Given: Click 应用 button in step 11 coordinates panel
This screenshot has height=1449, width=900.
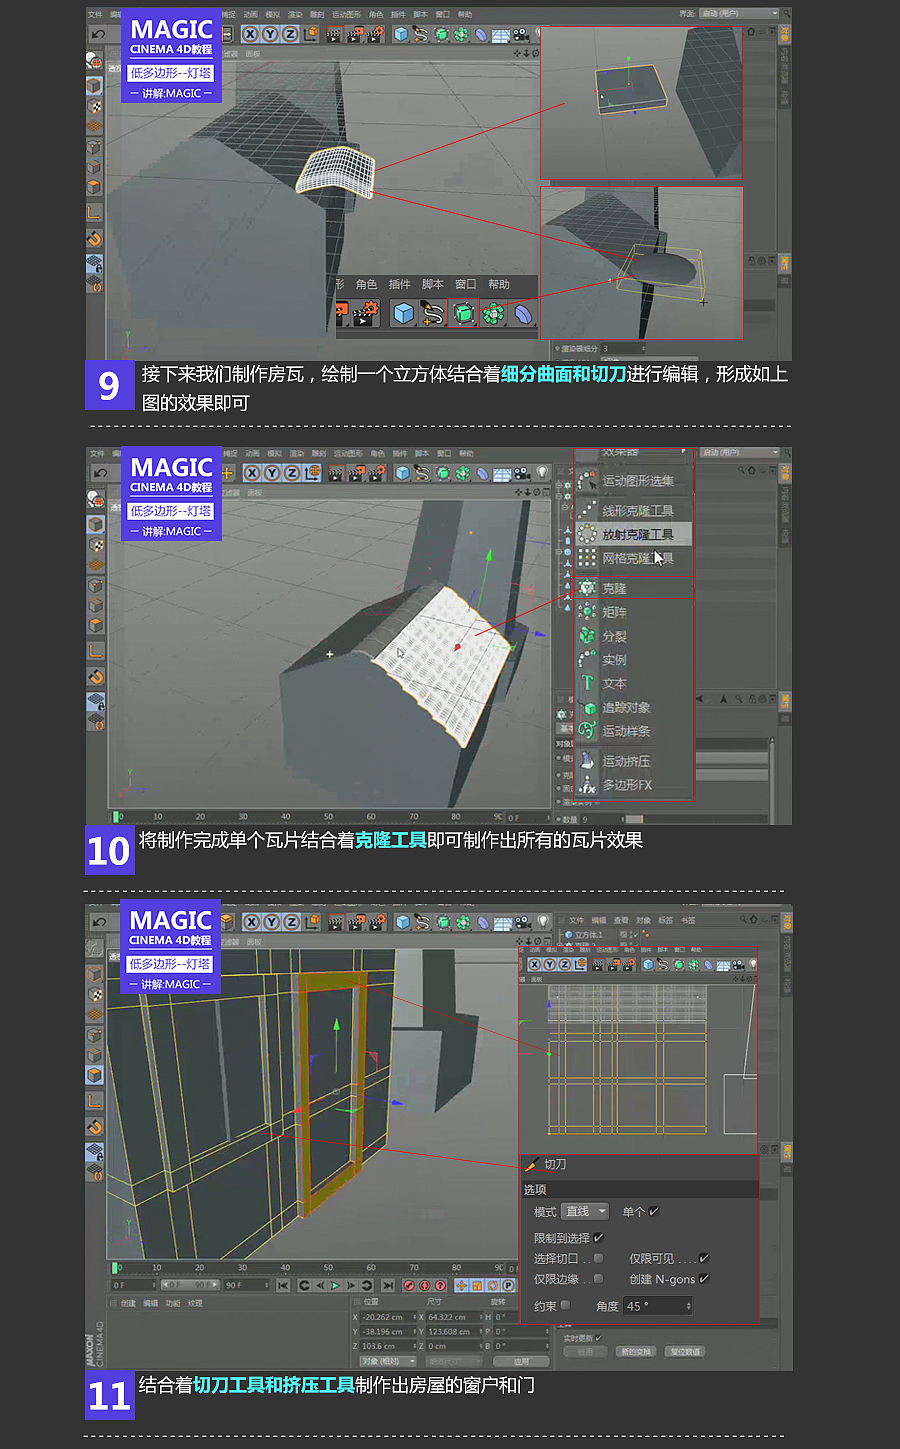Looking at the screenshot, I should 521,1361.
